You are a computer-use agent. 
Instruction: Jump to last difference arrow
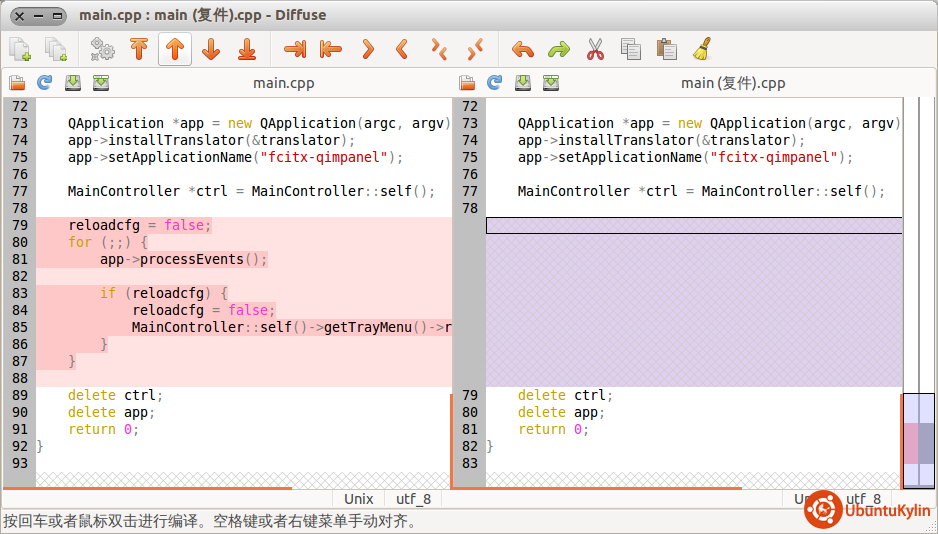click(246, 49)
